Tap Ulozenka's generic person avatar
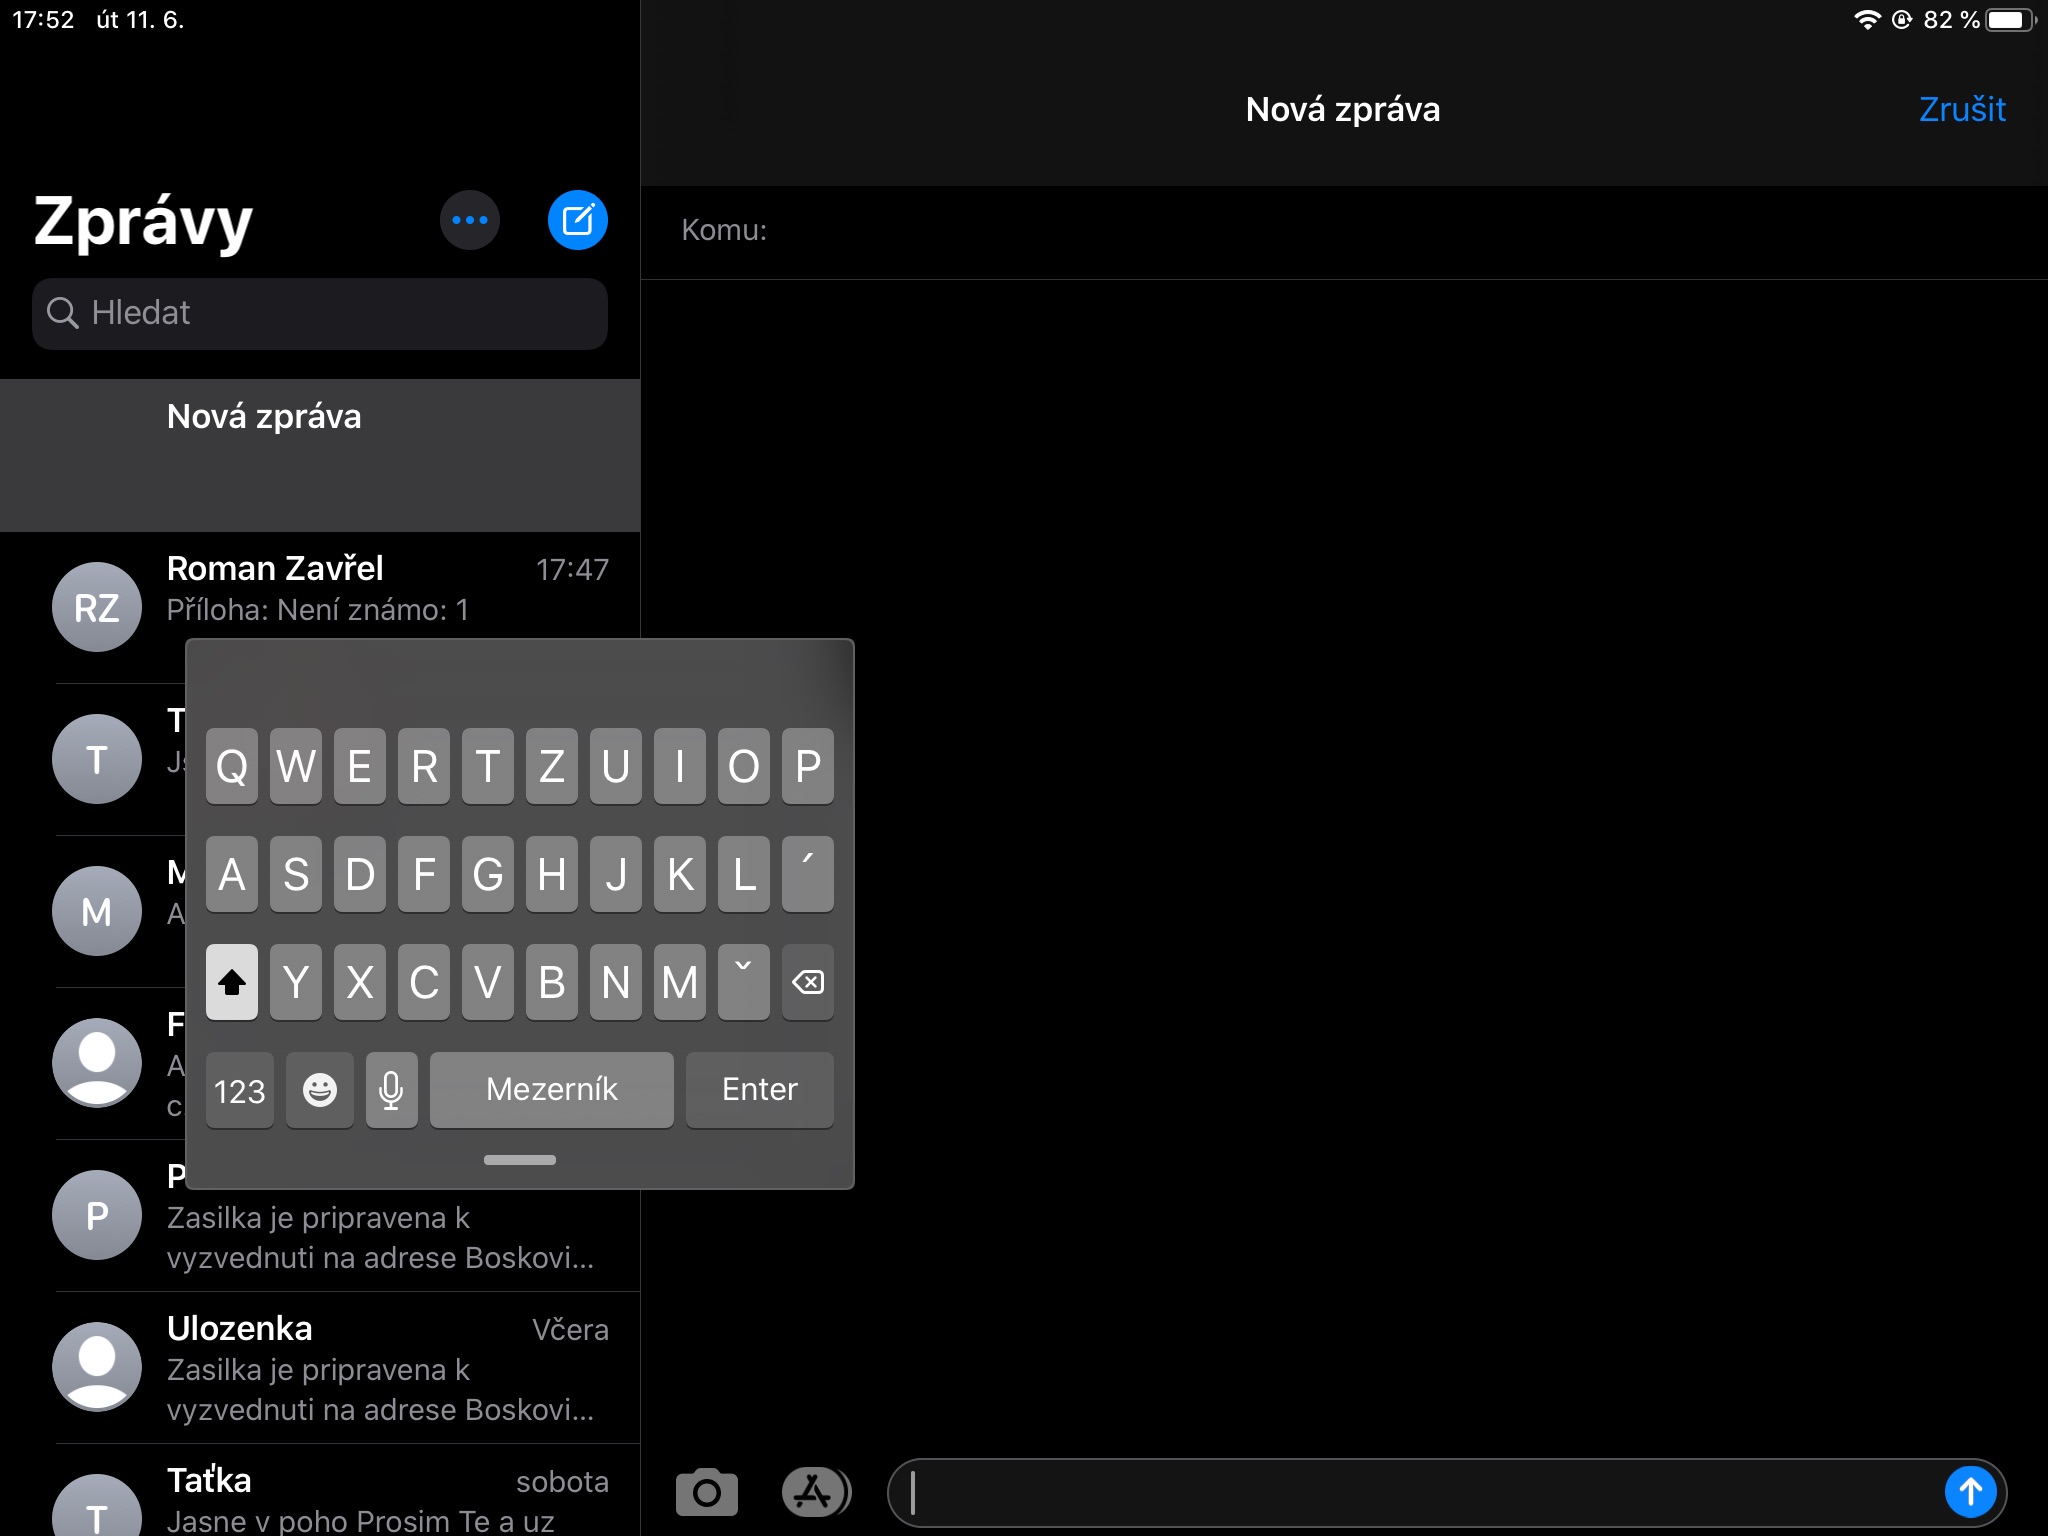Image resolution: width=2048 pixels, height=1536 pixels. (x=97, y=1367)
